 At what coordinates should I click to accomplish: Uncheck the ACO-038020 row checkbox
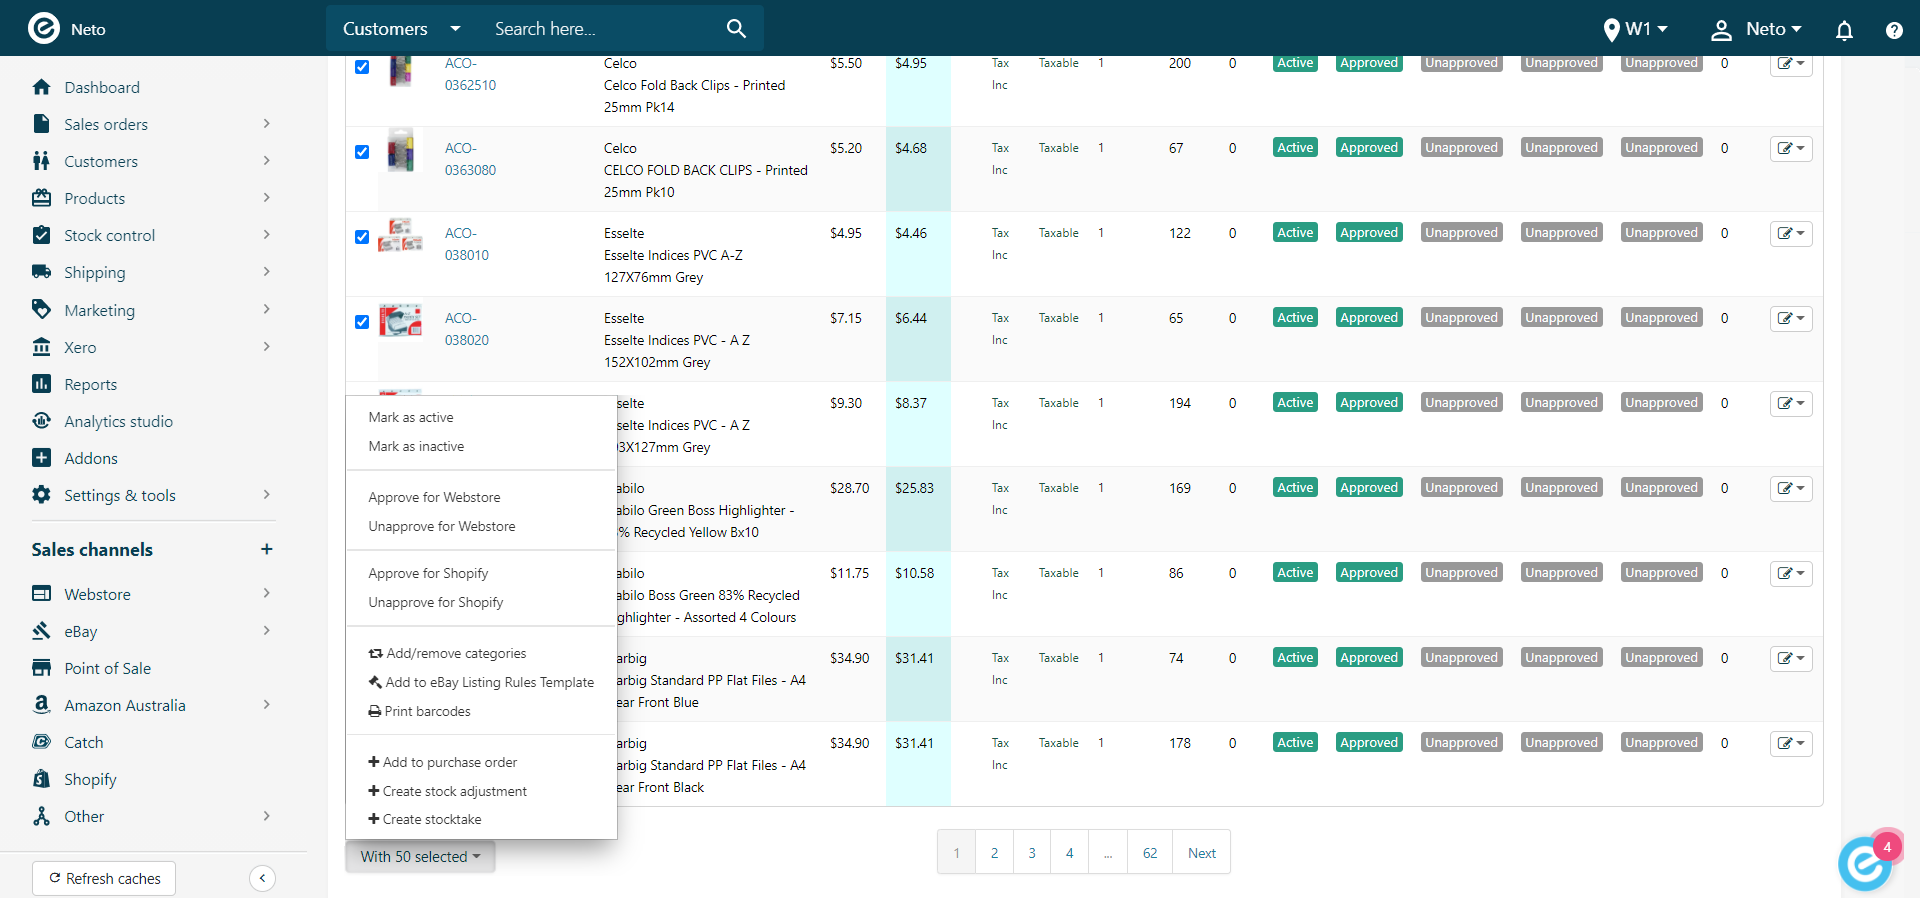[x=362, y=322]
